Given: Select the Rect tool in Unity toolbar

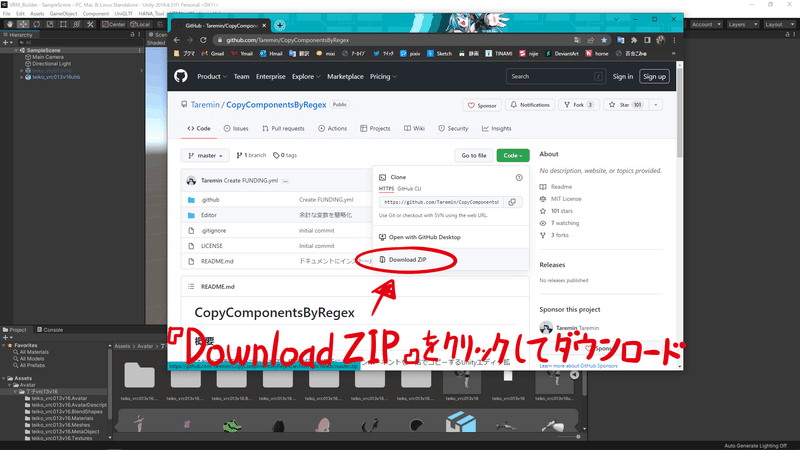Looking at the screenshot, I should pyautogui.click(x=63, y=24).
